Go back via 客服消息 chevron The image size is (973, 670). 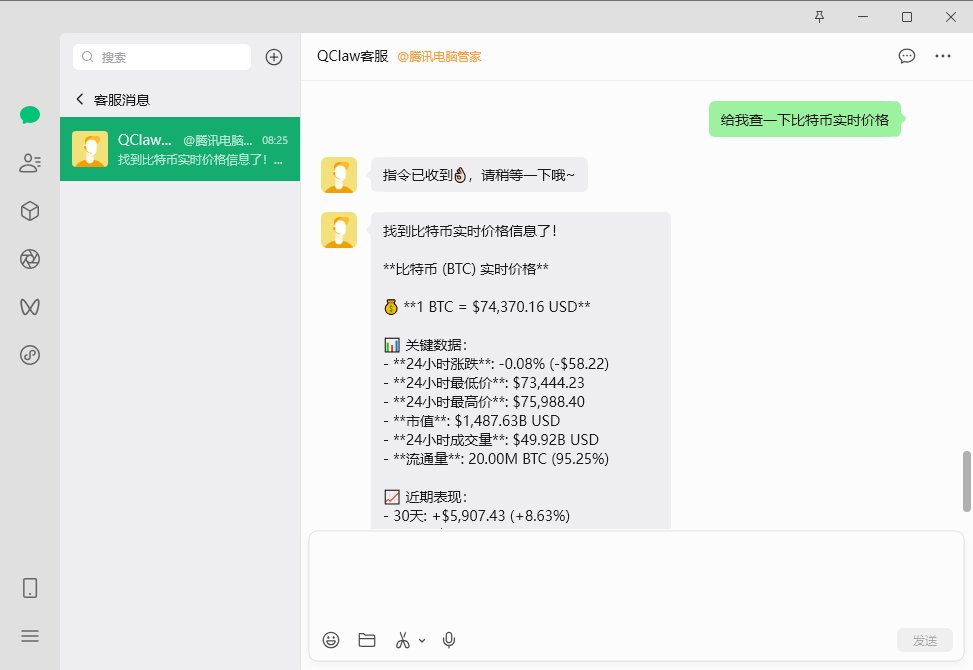click(80, 100)
